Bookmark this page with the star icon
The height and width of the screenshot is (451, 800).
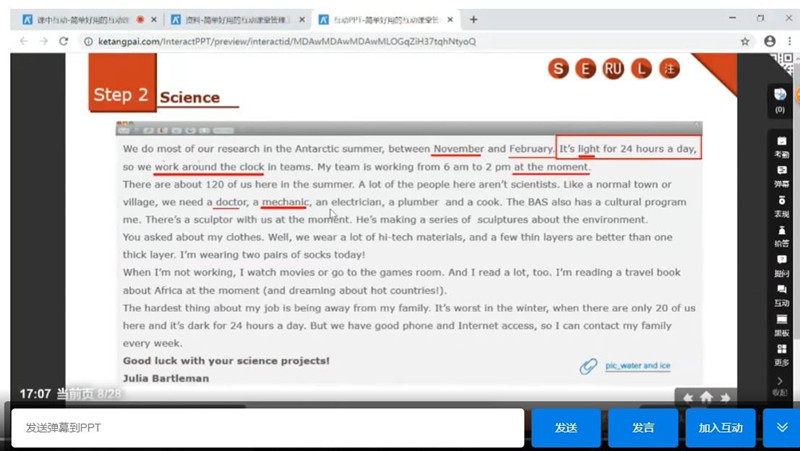[745, 41]
